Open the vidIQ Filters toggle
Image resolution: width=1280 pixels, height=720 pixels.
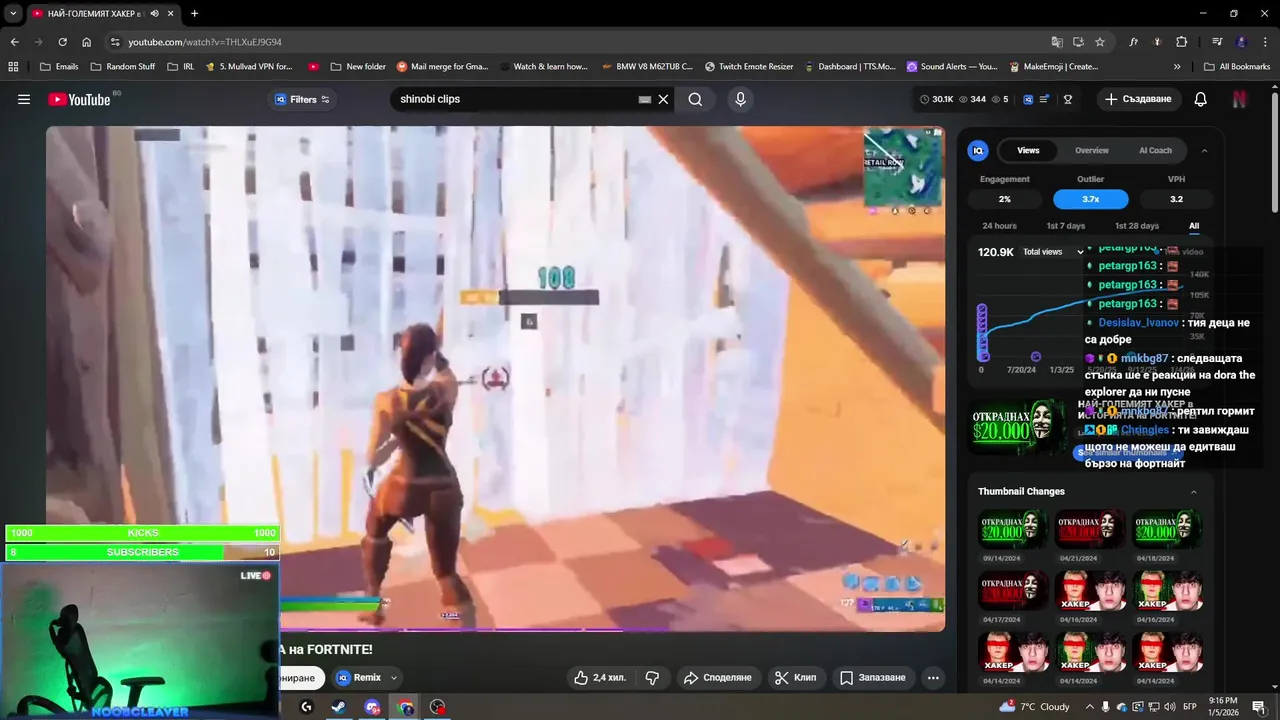(302, 99)
